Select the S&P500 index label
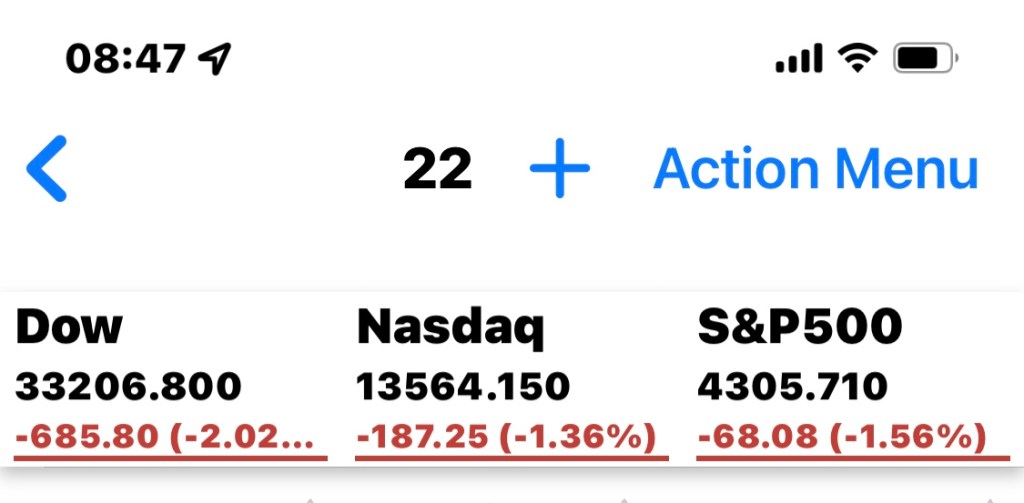Viewport: 1024px width, 503px height. click(x=800, y=327)
